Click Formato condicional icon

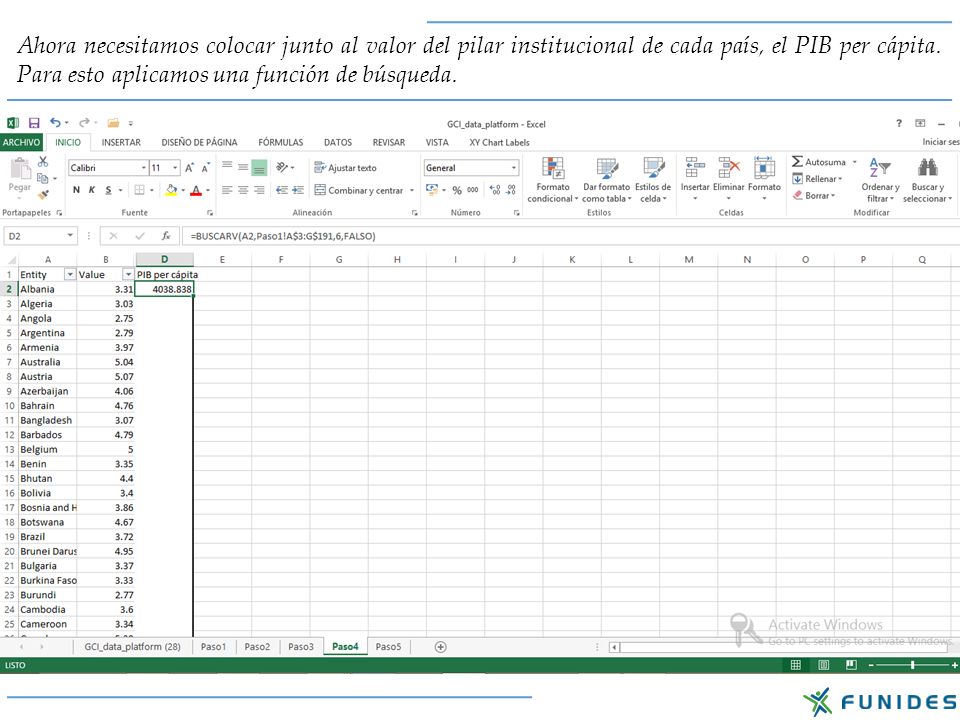pyautogui.click(x=553, y=167)
